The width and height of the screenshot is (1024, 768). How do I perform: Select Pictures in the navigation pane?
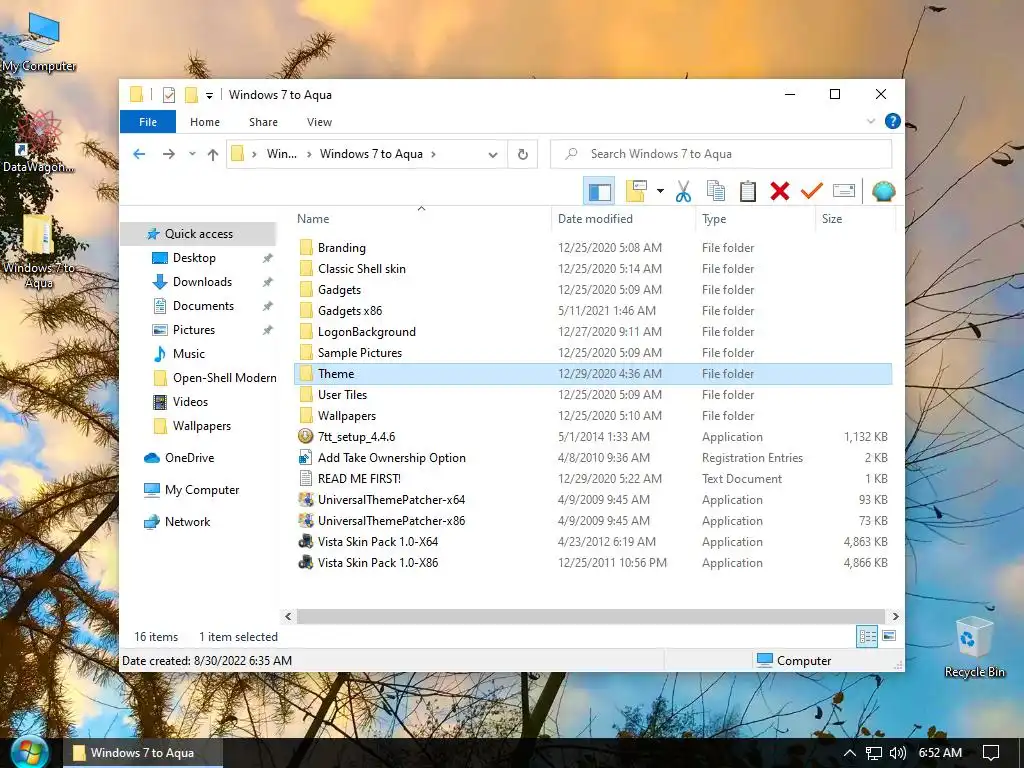coord(193,330)
